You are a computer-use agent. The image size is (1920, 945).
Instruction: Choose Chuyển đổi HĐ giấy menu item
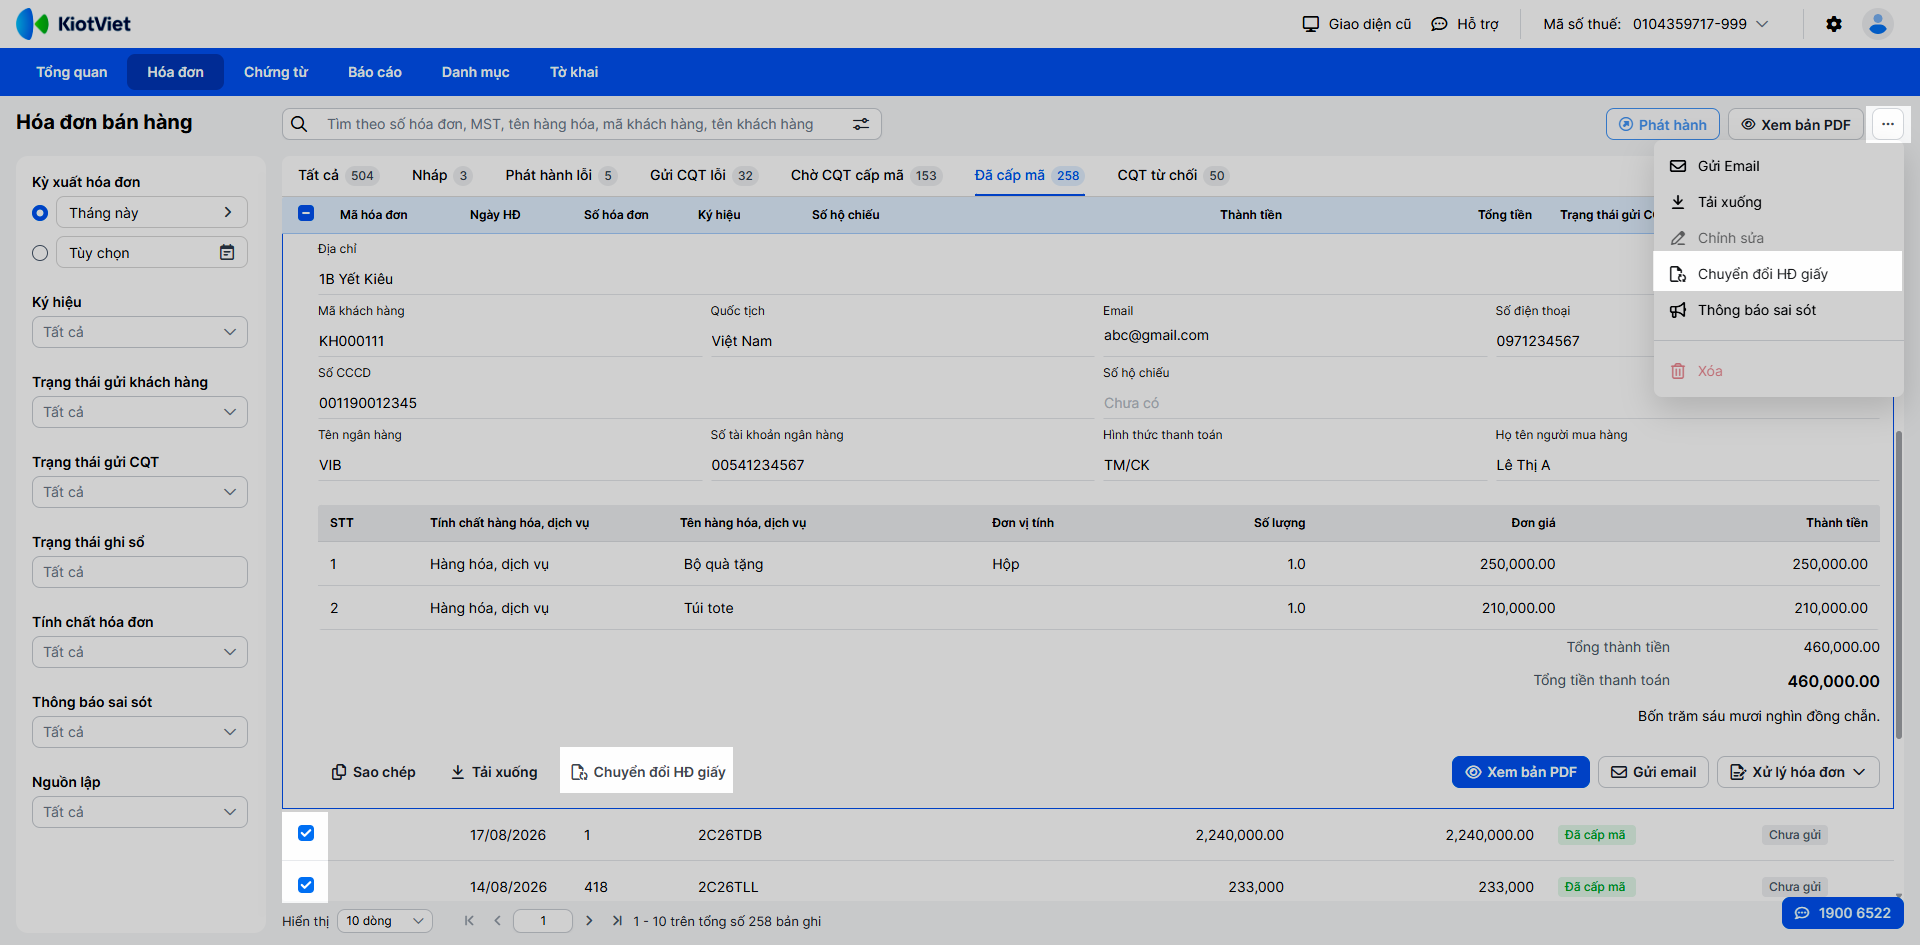(x=1778, y=274)
